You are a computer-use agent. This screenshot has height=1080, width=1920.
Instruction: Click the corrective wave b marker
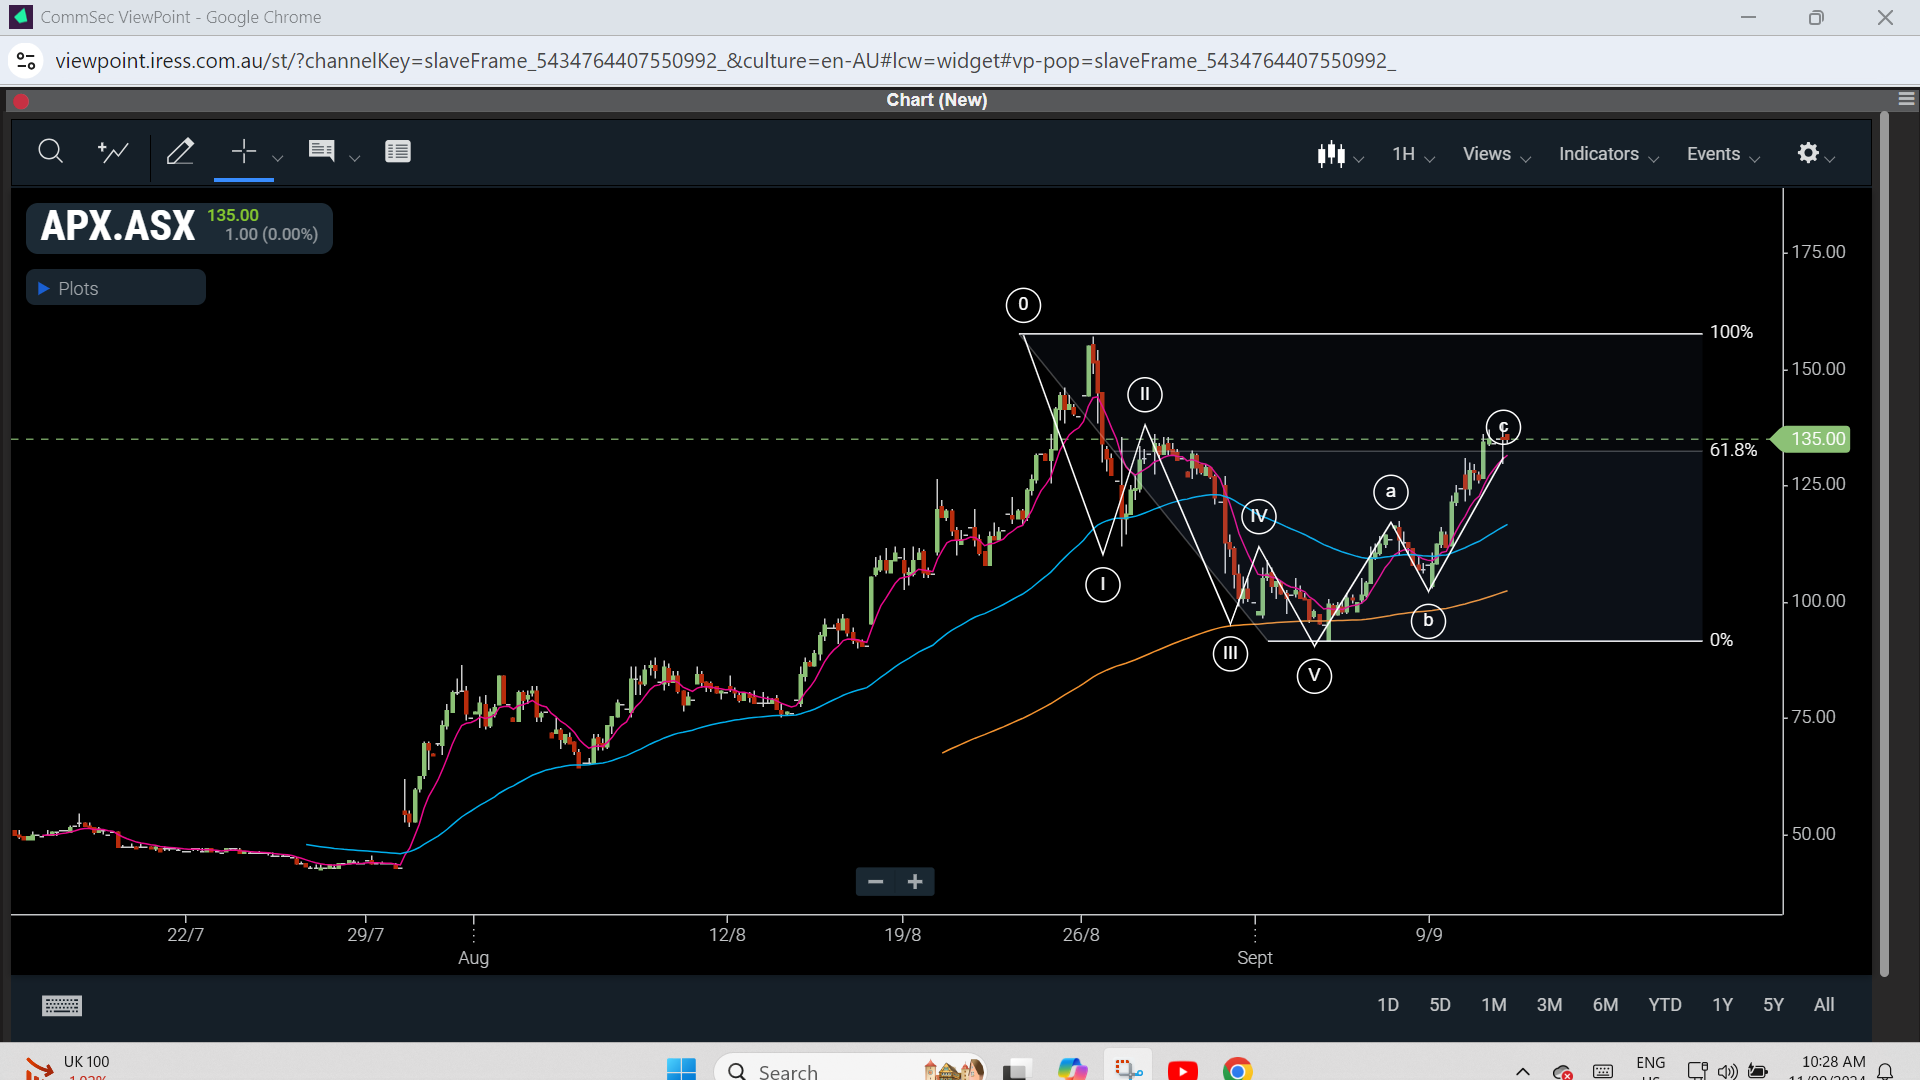1428,621
